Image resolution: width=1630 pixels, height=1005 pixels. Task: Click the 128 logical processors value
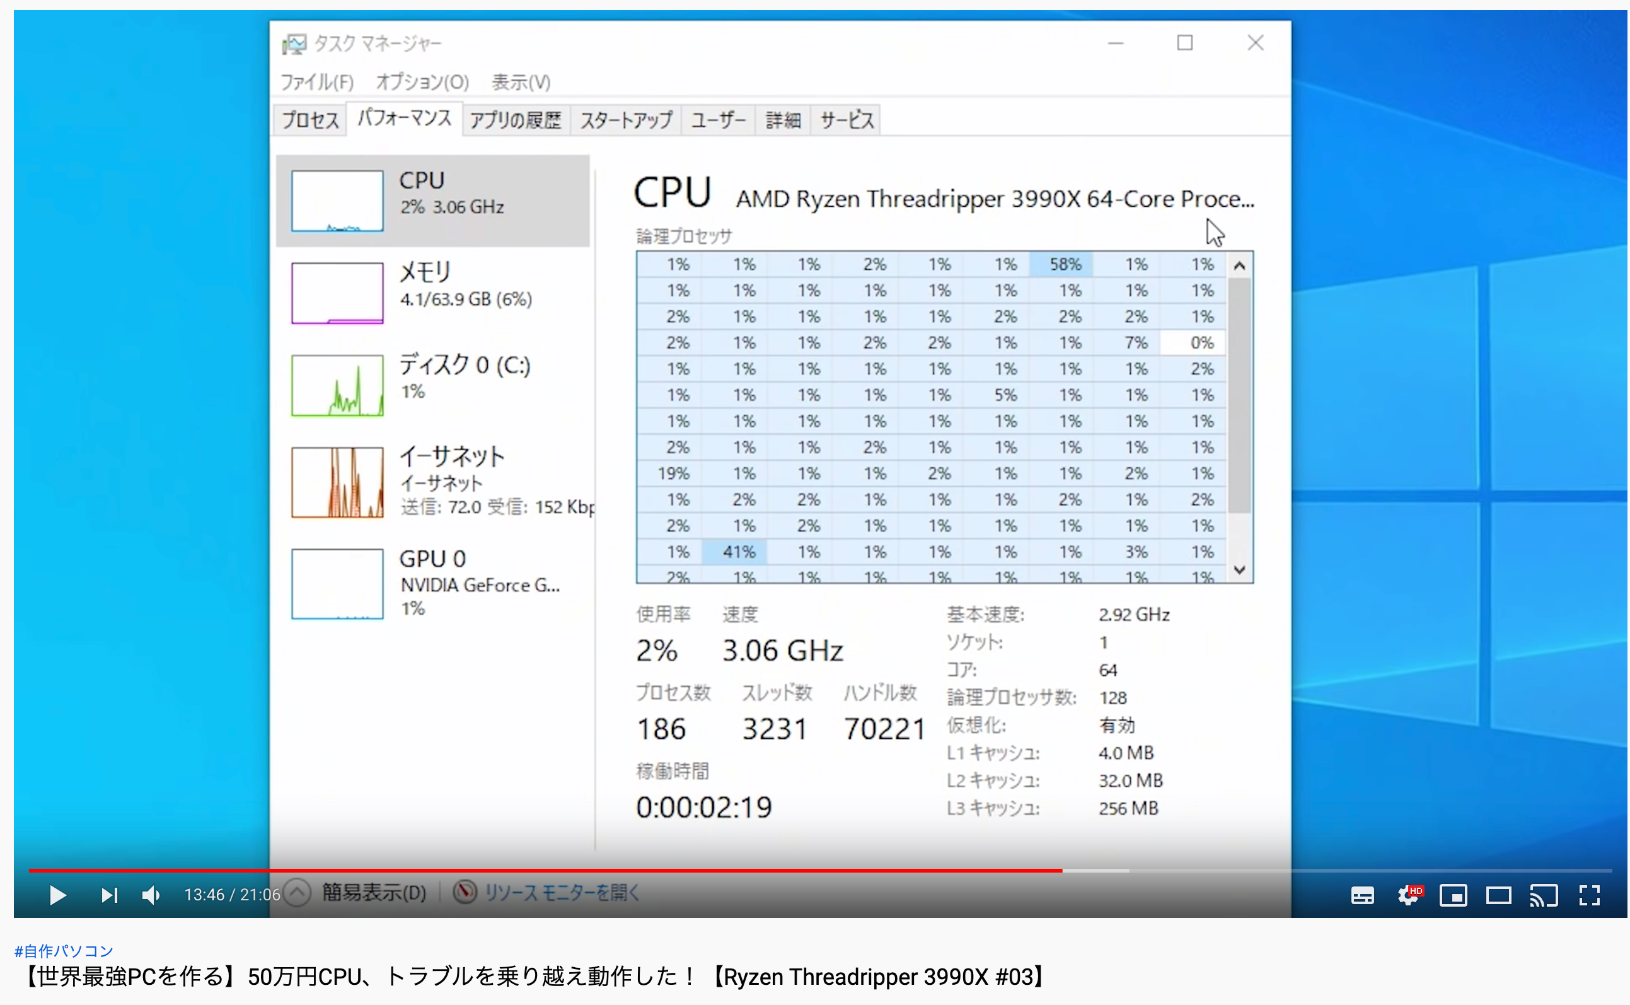1113,698
